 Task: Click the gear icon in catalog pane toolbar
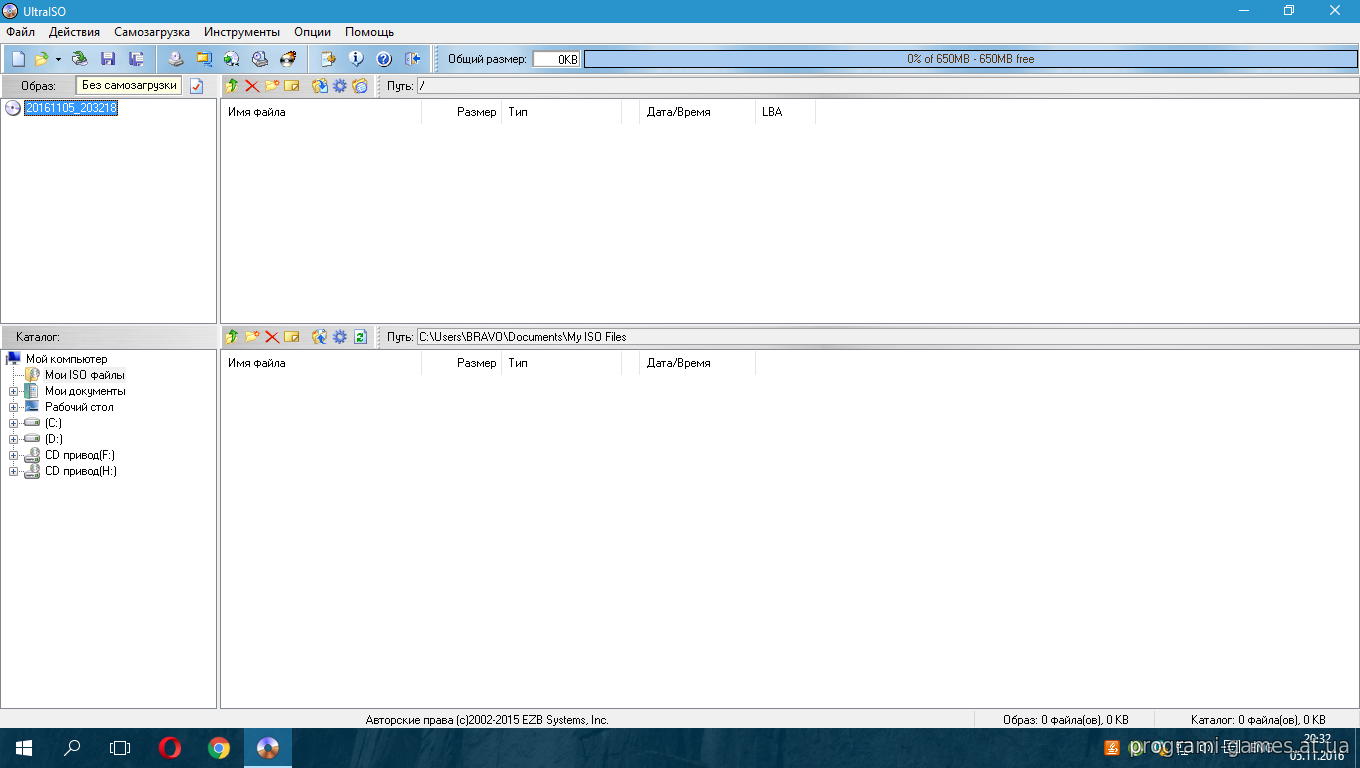point(340,337)
